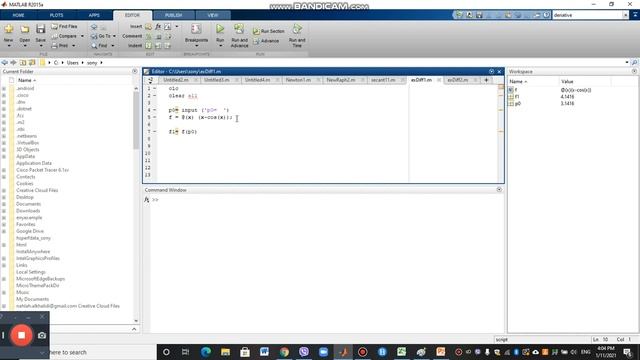640x360 pixels.
Task: Toggle breakpoint on line 7 dash
Action: pyautogui.click(x=154, y=131)
